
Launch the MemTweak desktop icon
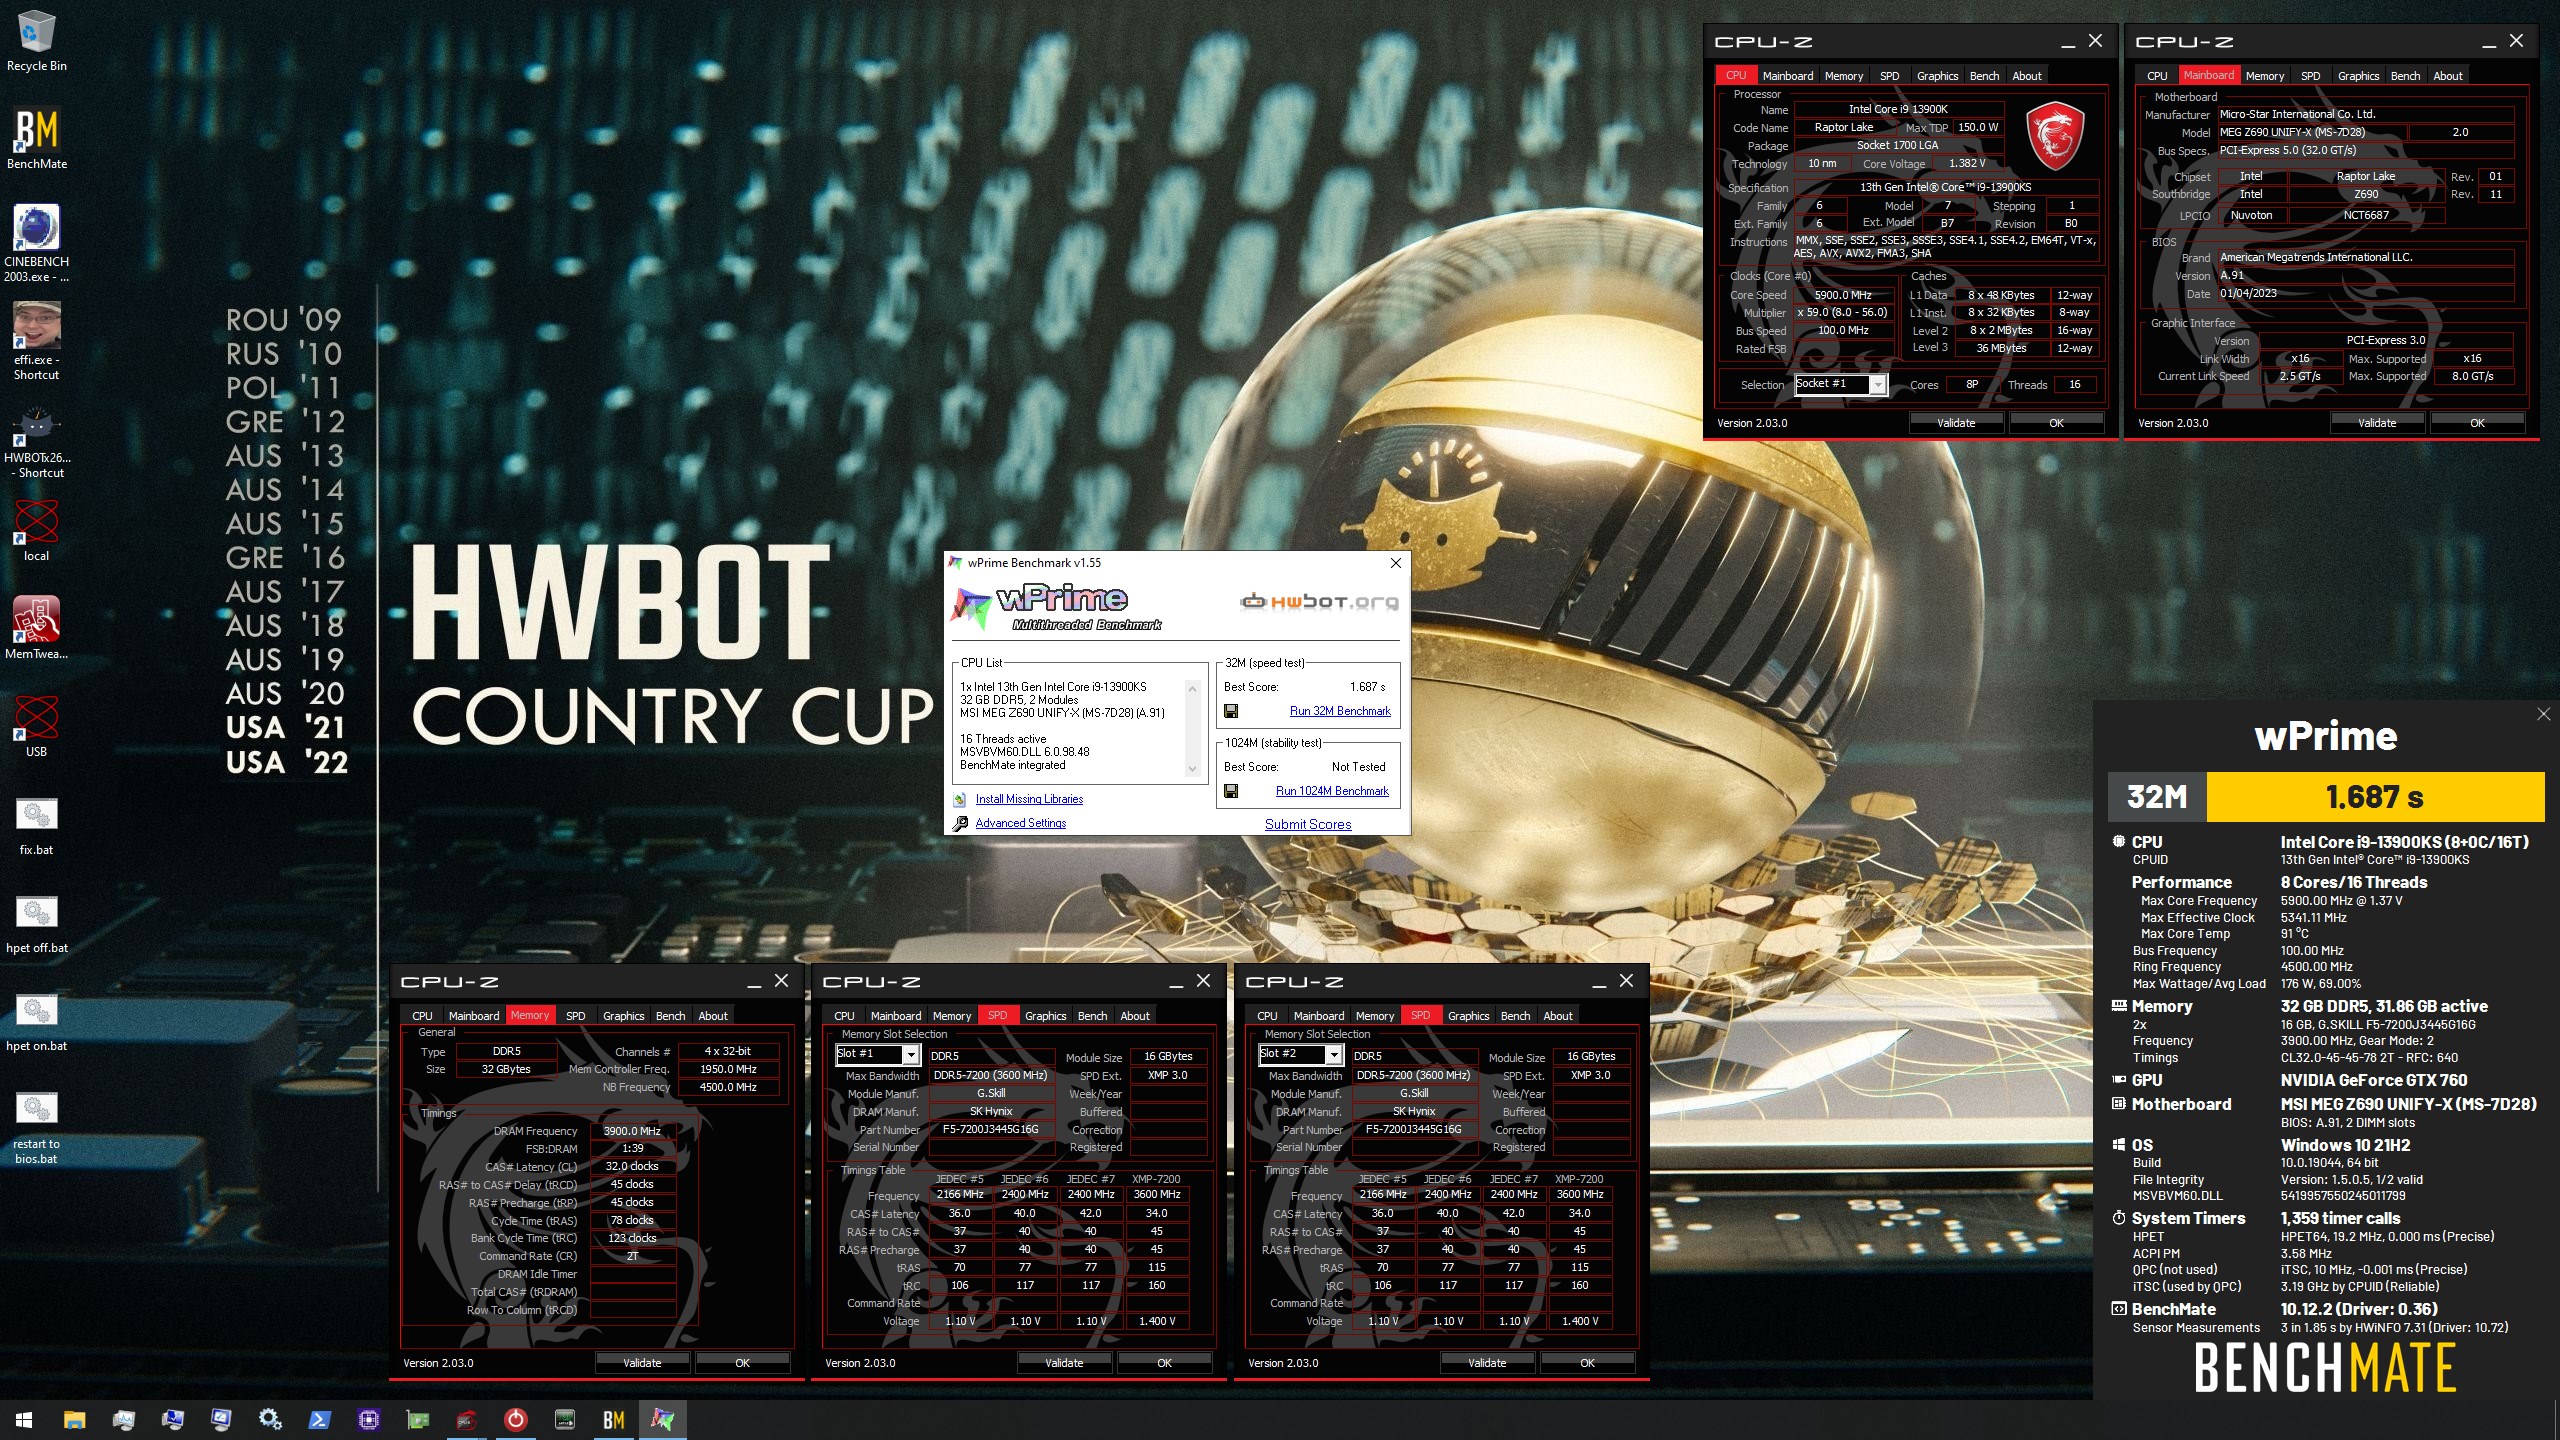[36, 628]
